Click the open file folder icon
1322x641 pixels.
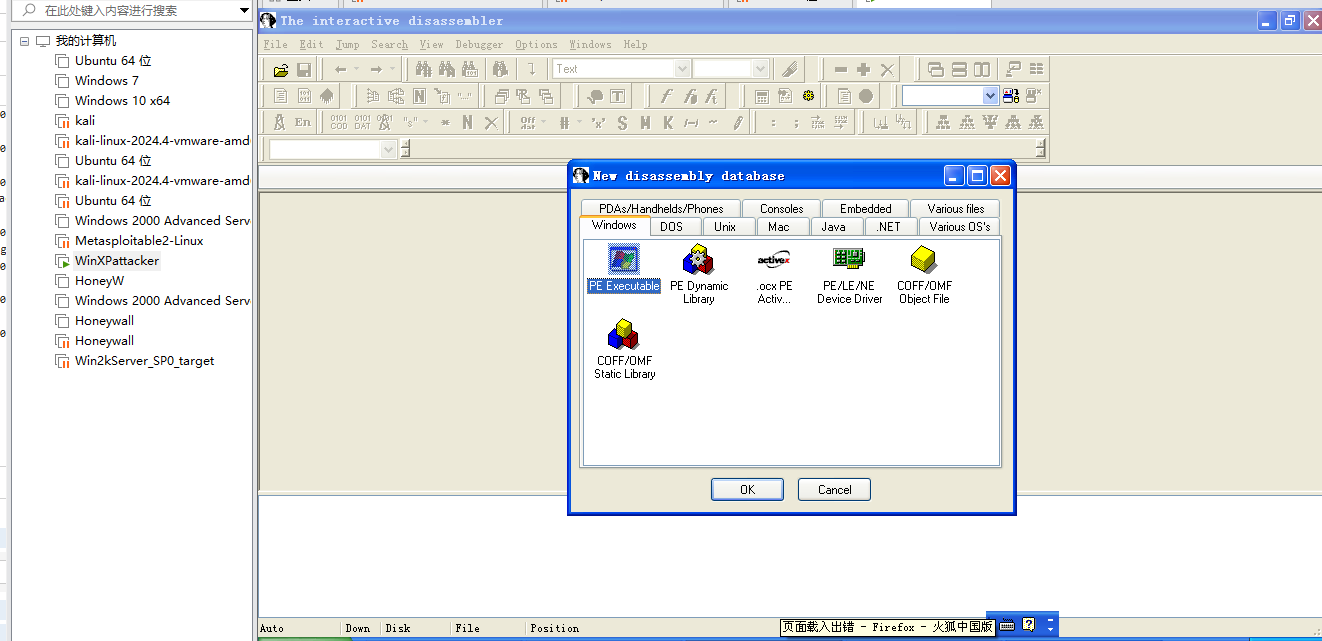coord(281,69)
